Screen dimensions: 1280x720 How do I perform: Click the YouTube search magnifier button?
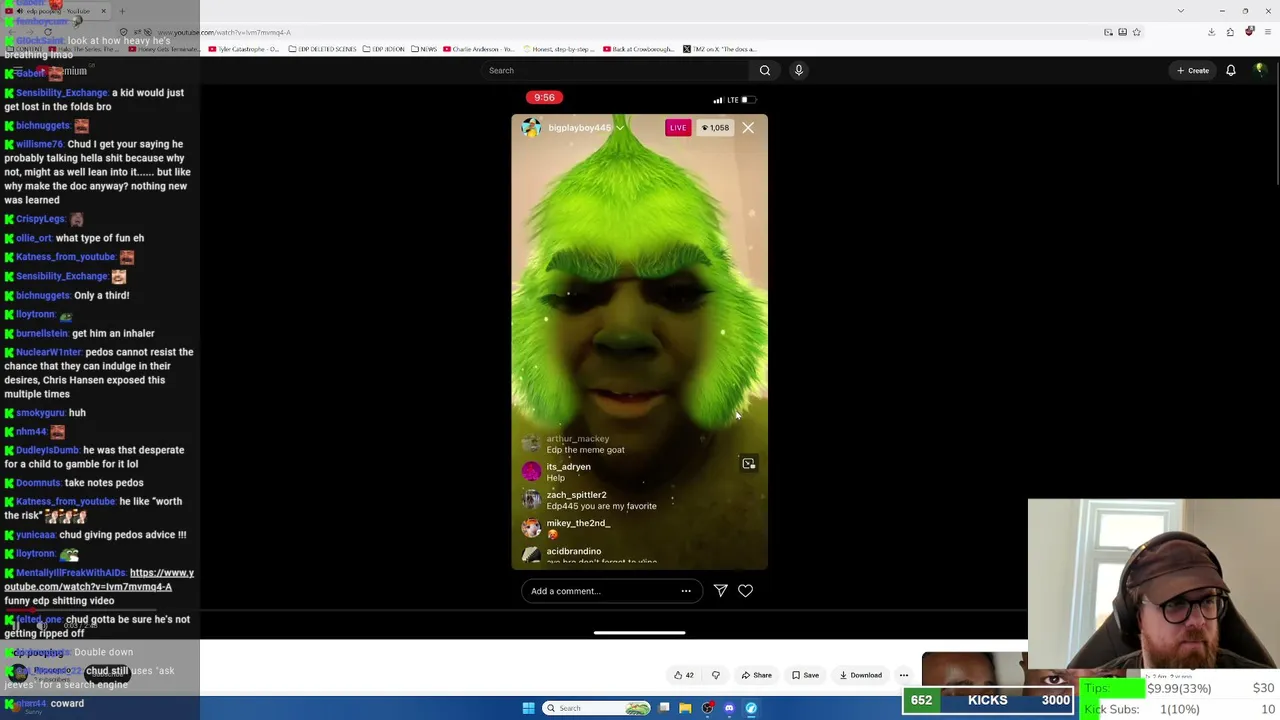tap(765, 70)
